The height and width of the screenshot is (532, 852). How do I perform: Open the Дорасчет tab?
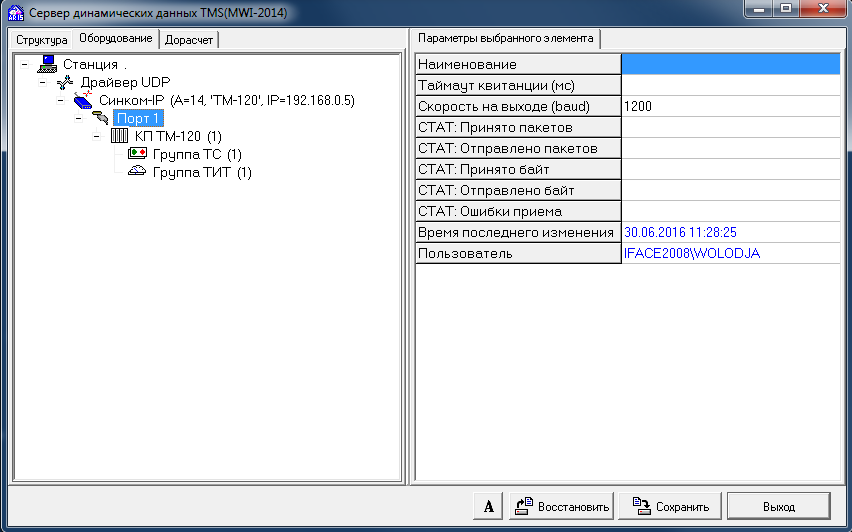point(188,40)
